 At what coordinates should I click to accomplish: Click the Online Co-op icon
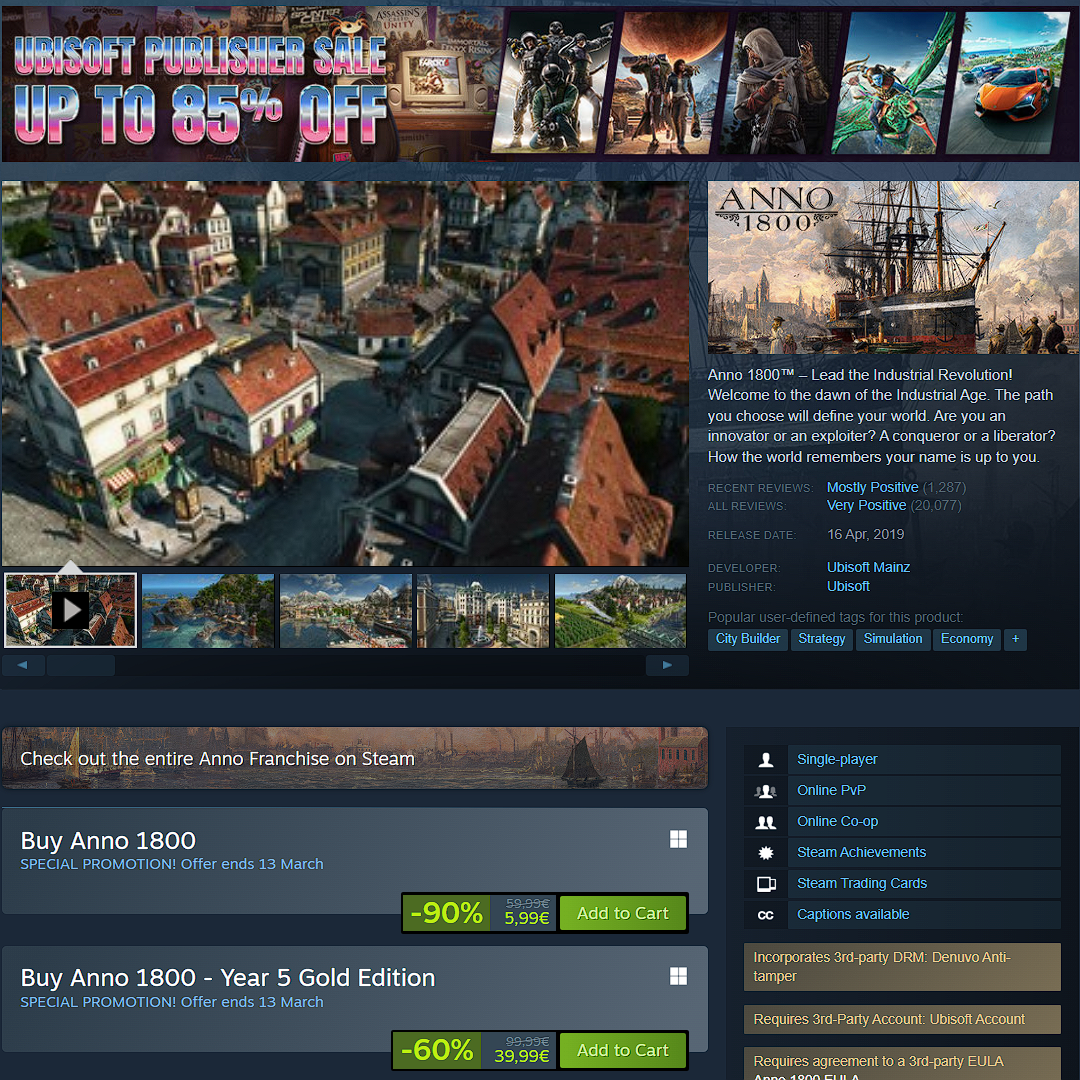point(765,822)
